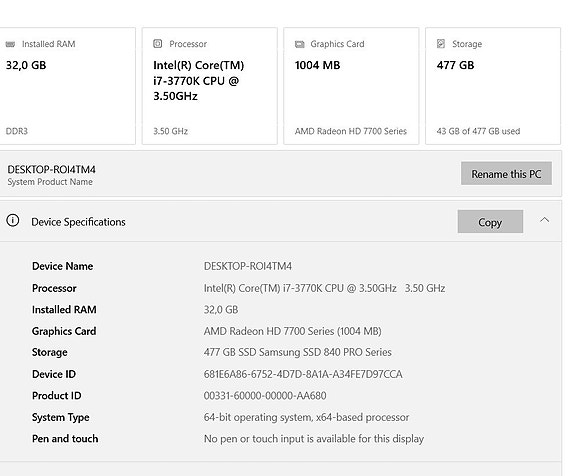The width and height of the screenshot is (575, 476).
Task: Click the Device Specifications info icon
Action: pyautogui.click(x=13, y=221)
